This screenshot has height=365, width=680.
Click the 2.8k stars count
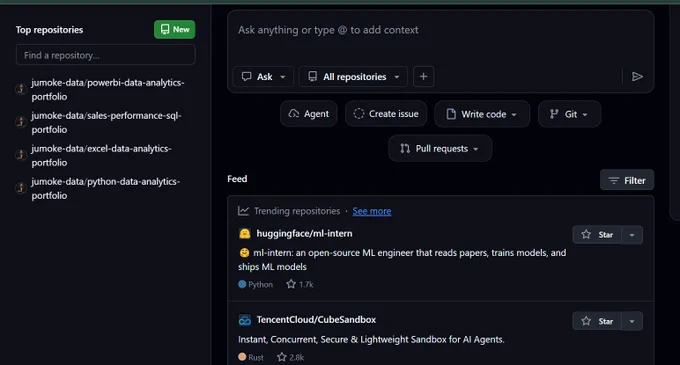(291, 357)
